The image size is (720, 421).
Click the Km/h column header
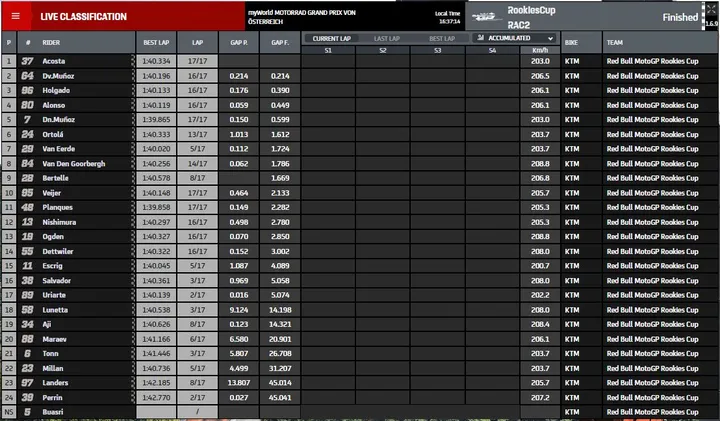[x=540, y=50]
